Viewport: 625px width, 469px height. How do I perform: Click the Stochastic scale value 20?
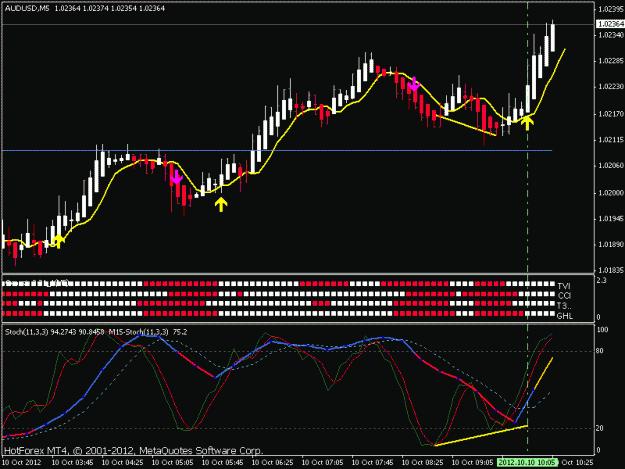tap(599, 428)
